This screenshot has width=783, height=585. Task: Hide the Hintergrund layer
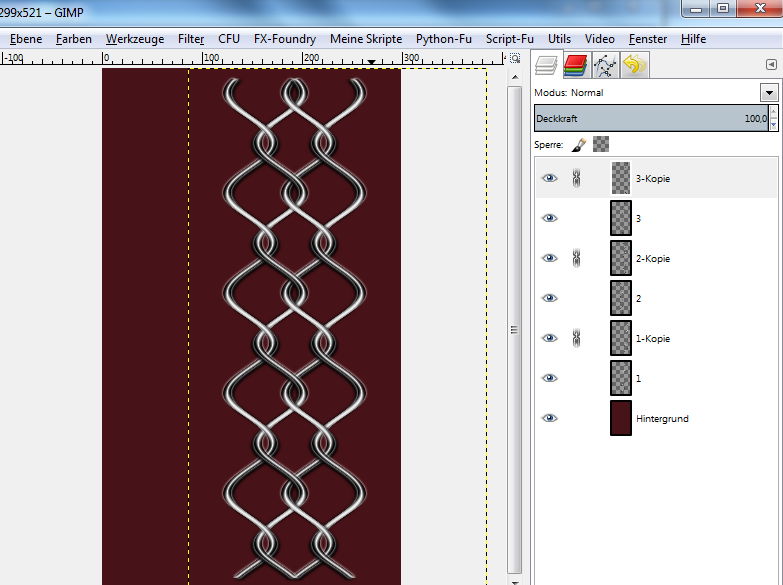click(549, 419)
